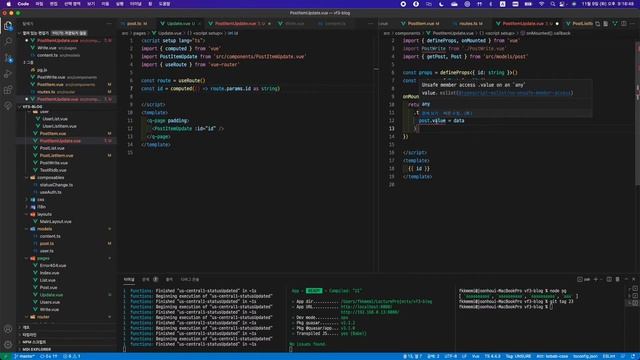Collapse the composables folder
Image resolution: width=640 pixels, height=360 pixels.
tap(27, 178)
